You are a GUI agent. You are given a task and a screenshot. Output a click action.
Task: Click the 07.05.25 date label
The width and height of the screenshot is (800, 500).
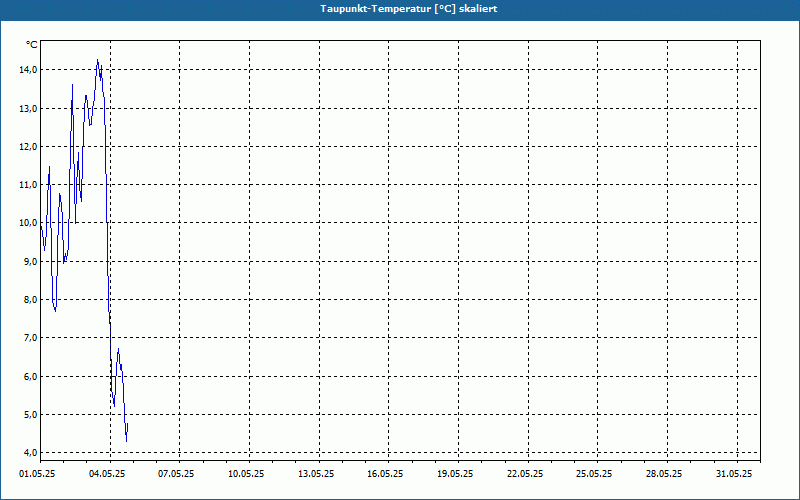(x=176, y=474)
